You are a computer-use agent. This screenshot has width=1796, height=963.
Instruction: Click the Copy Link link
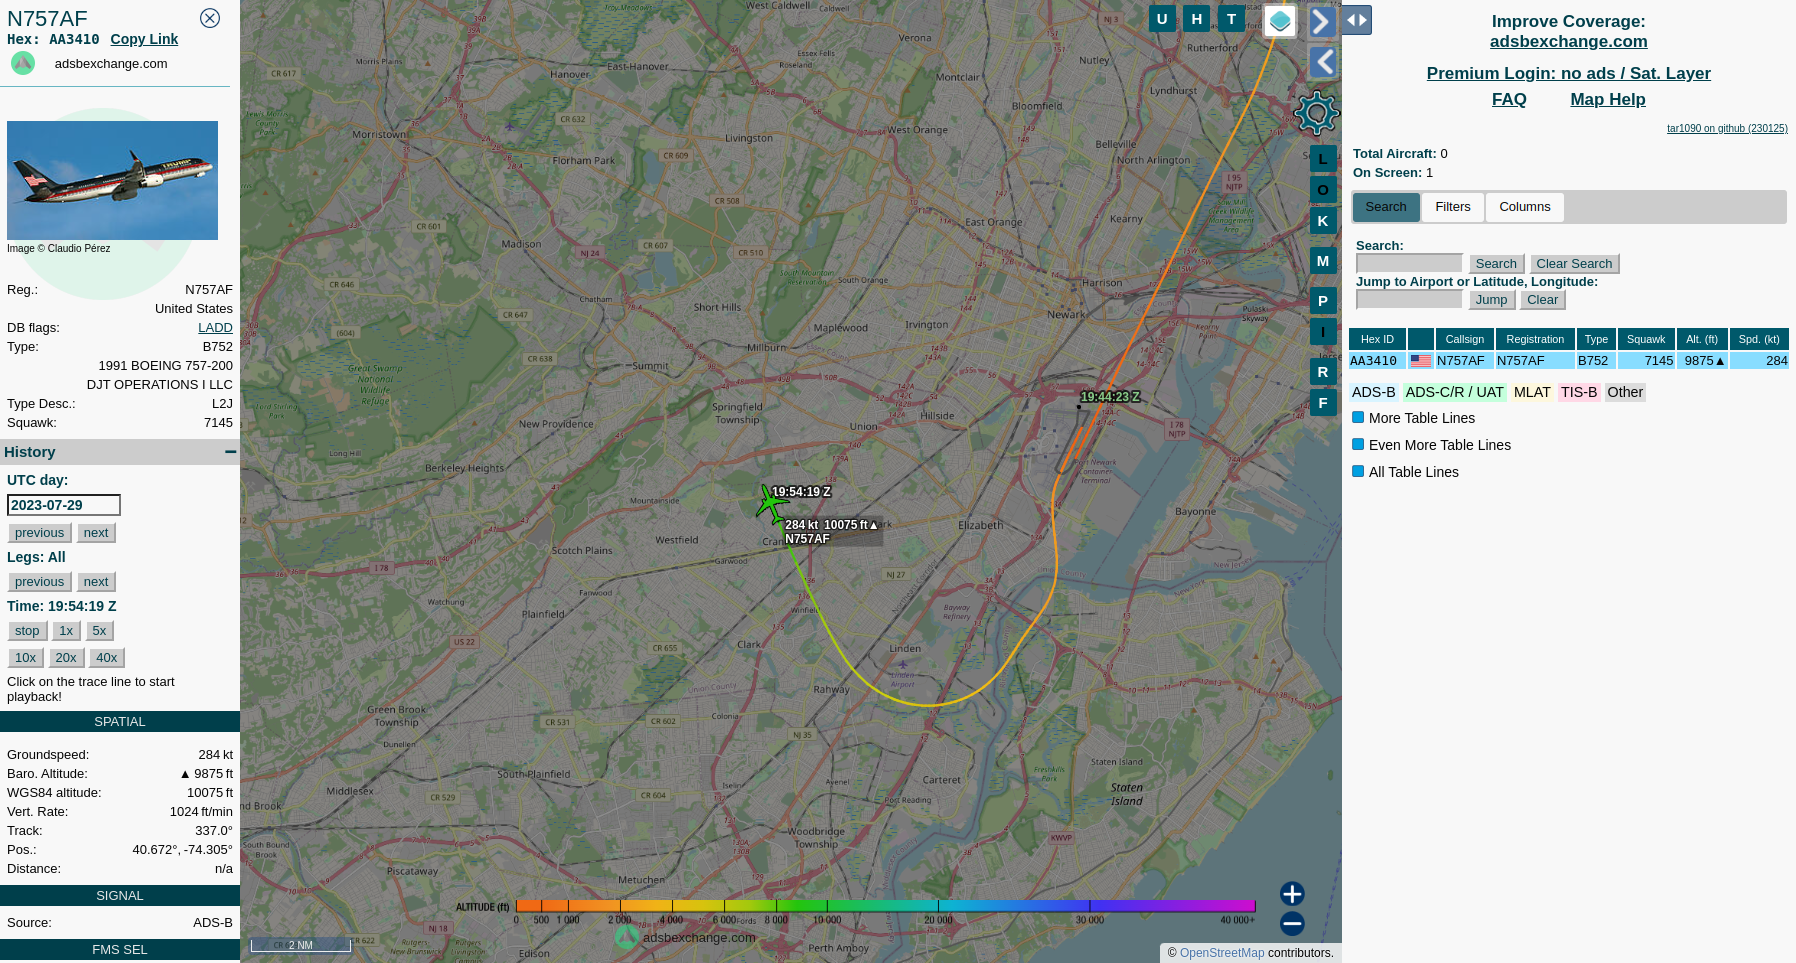click(144, 39)
